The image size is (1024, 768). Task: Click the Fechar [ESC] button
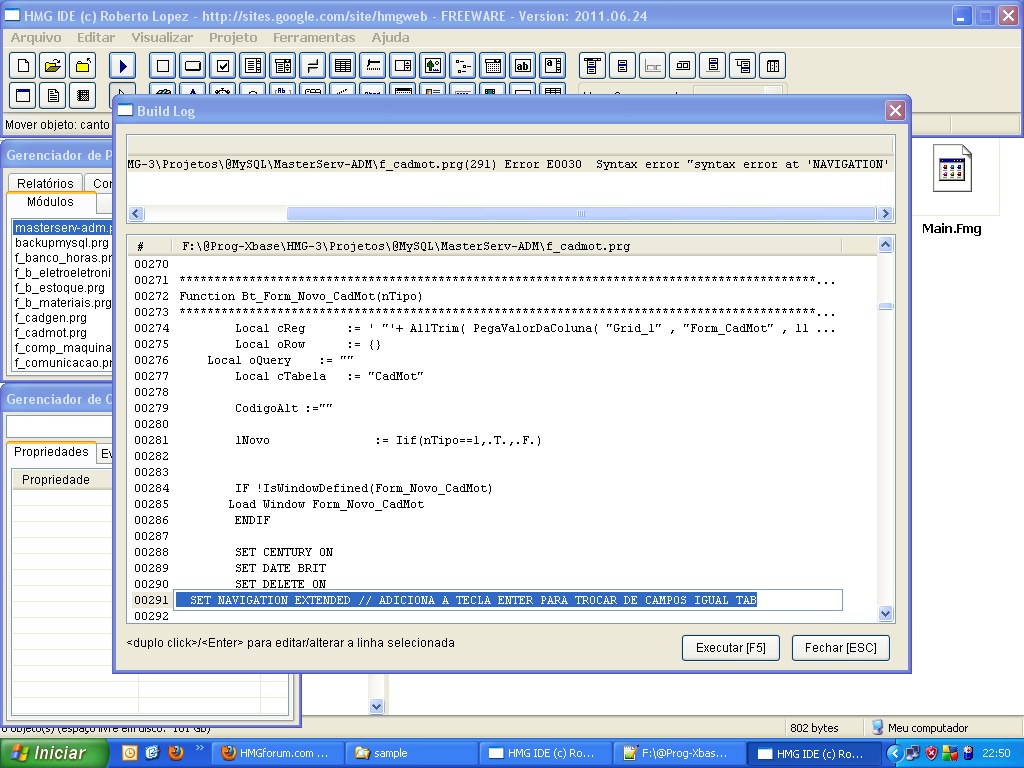click(x=840, y=648)
